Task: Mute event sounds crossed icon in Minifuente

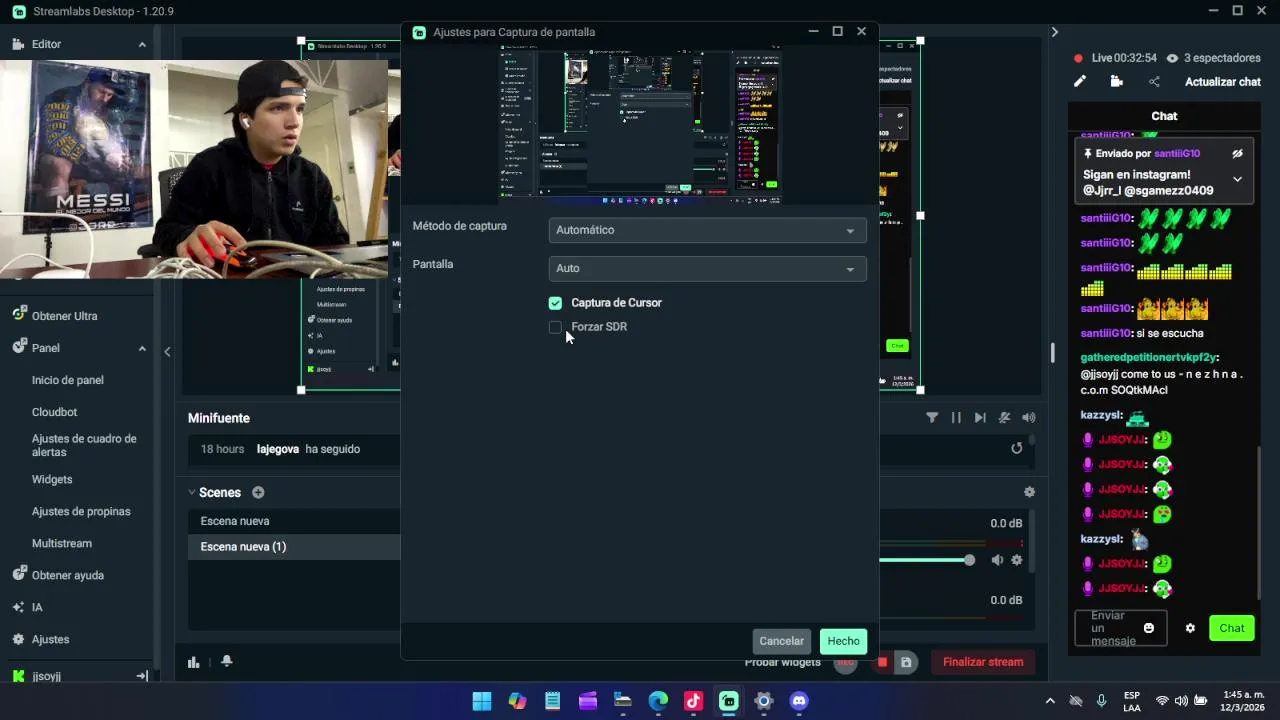Action: pos(1004,418)
